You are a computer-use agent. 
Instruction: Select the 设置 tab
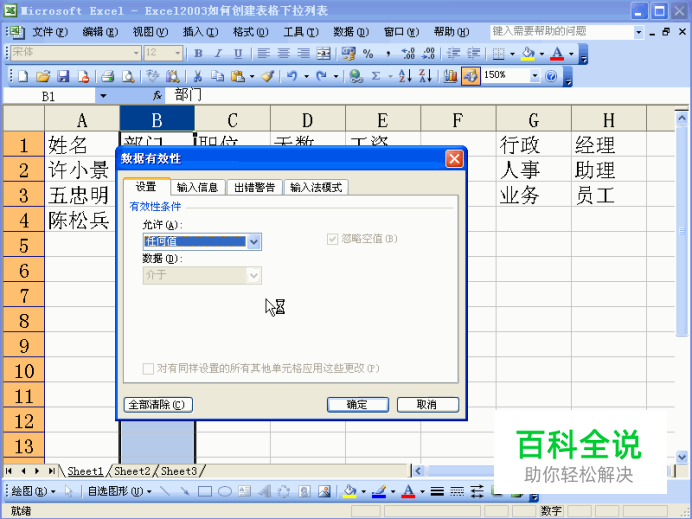pyautogui.click(x=147, y=187)
